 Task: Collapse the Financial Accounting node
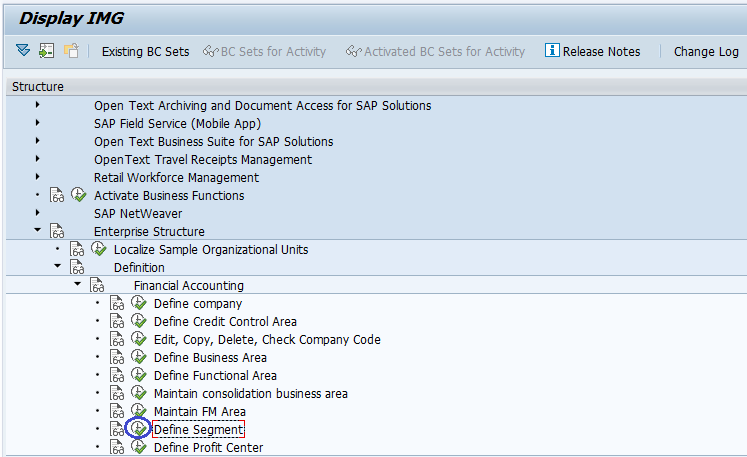coord(78,284)
